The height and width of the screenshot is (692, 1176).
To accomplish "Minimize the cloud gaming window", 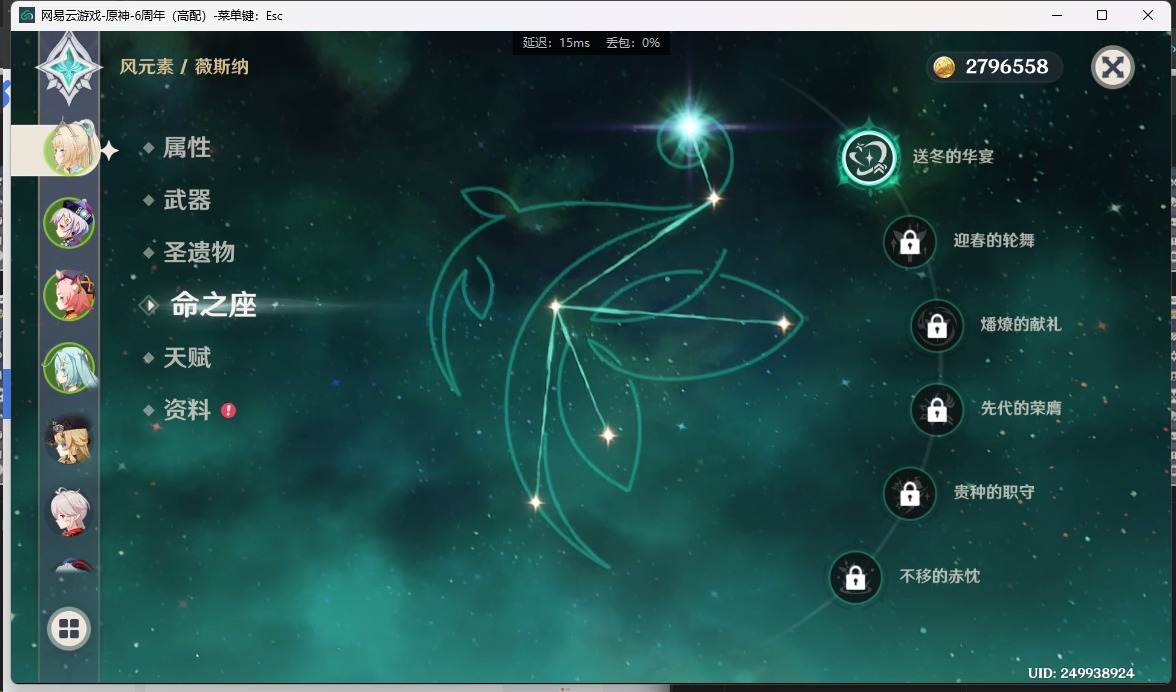I will [x=1057, y=15].
